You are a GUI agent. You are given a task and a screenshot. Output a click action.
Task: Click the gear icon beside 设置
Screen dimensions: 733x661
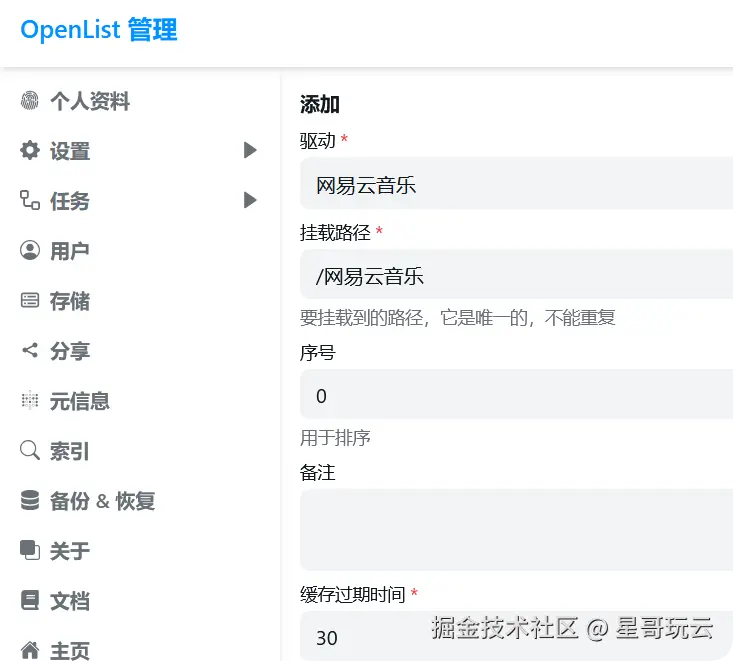click(29, 151)
